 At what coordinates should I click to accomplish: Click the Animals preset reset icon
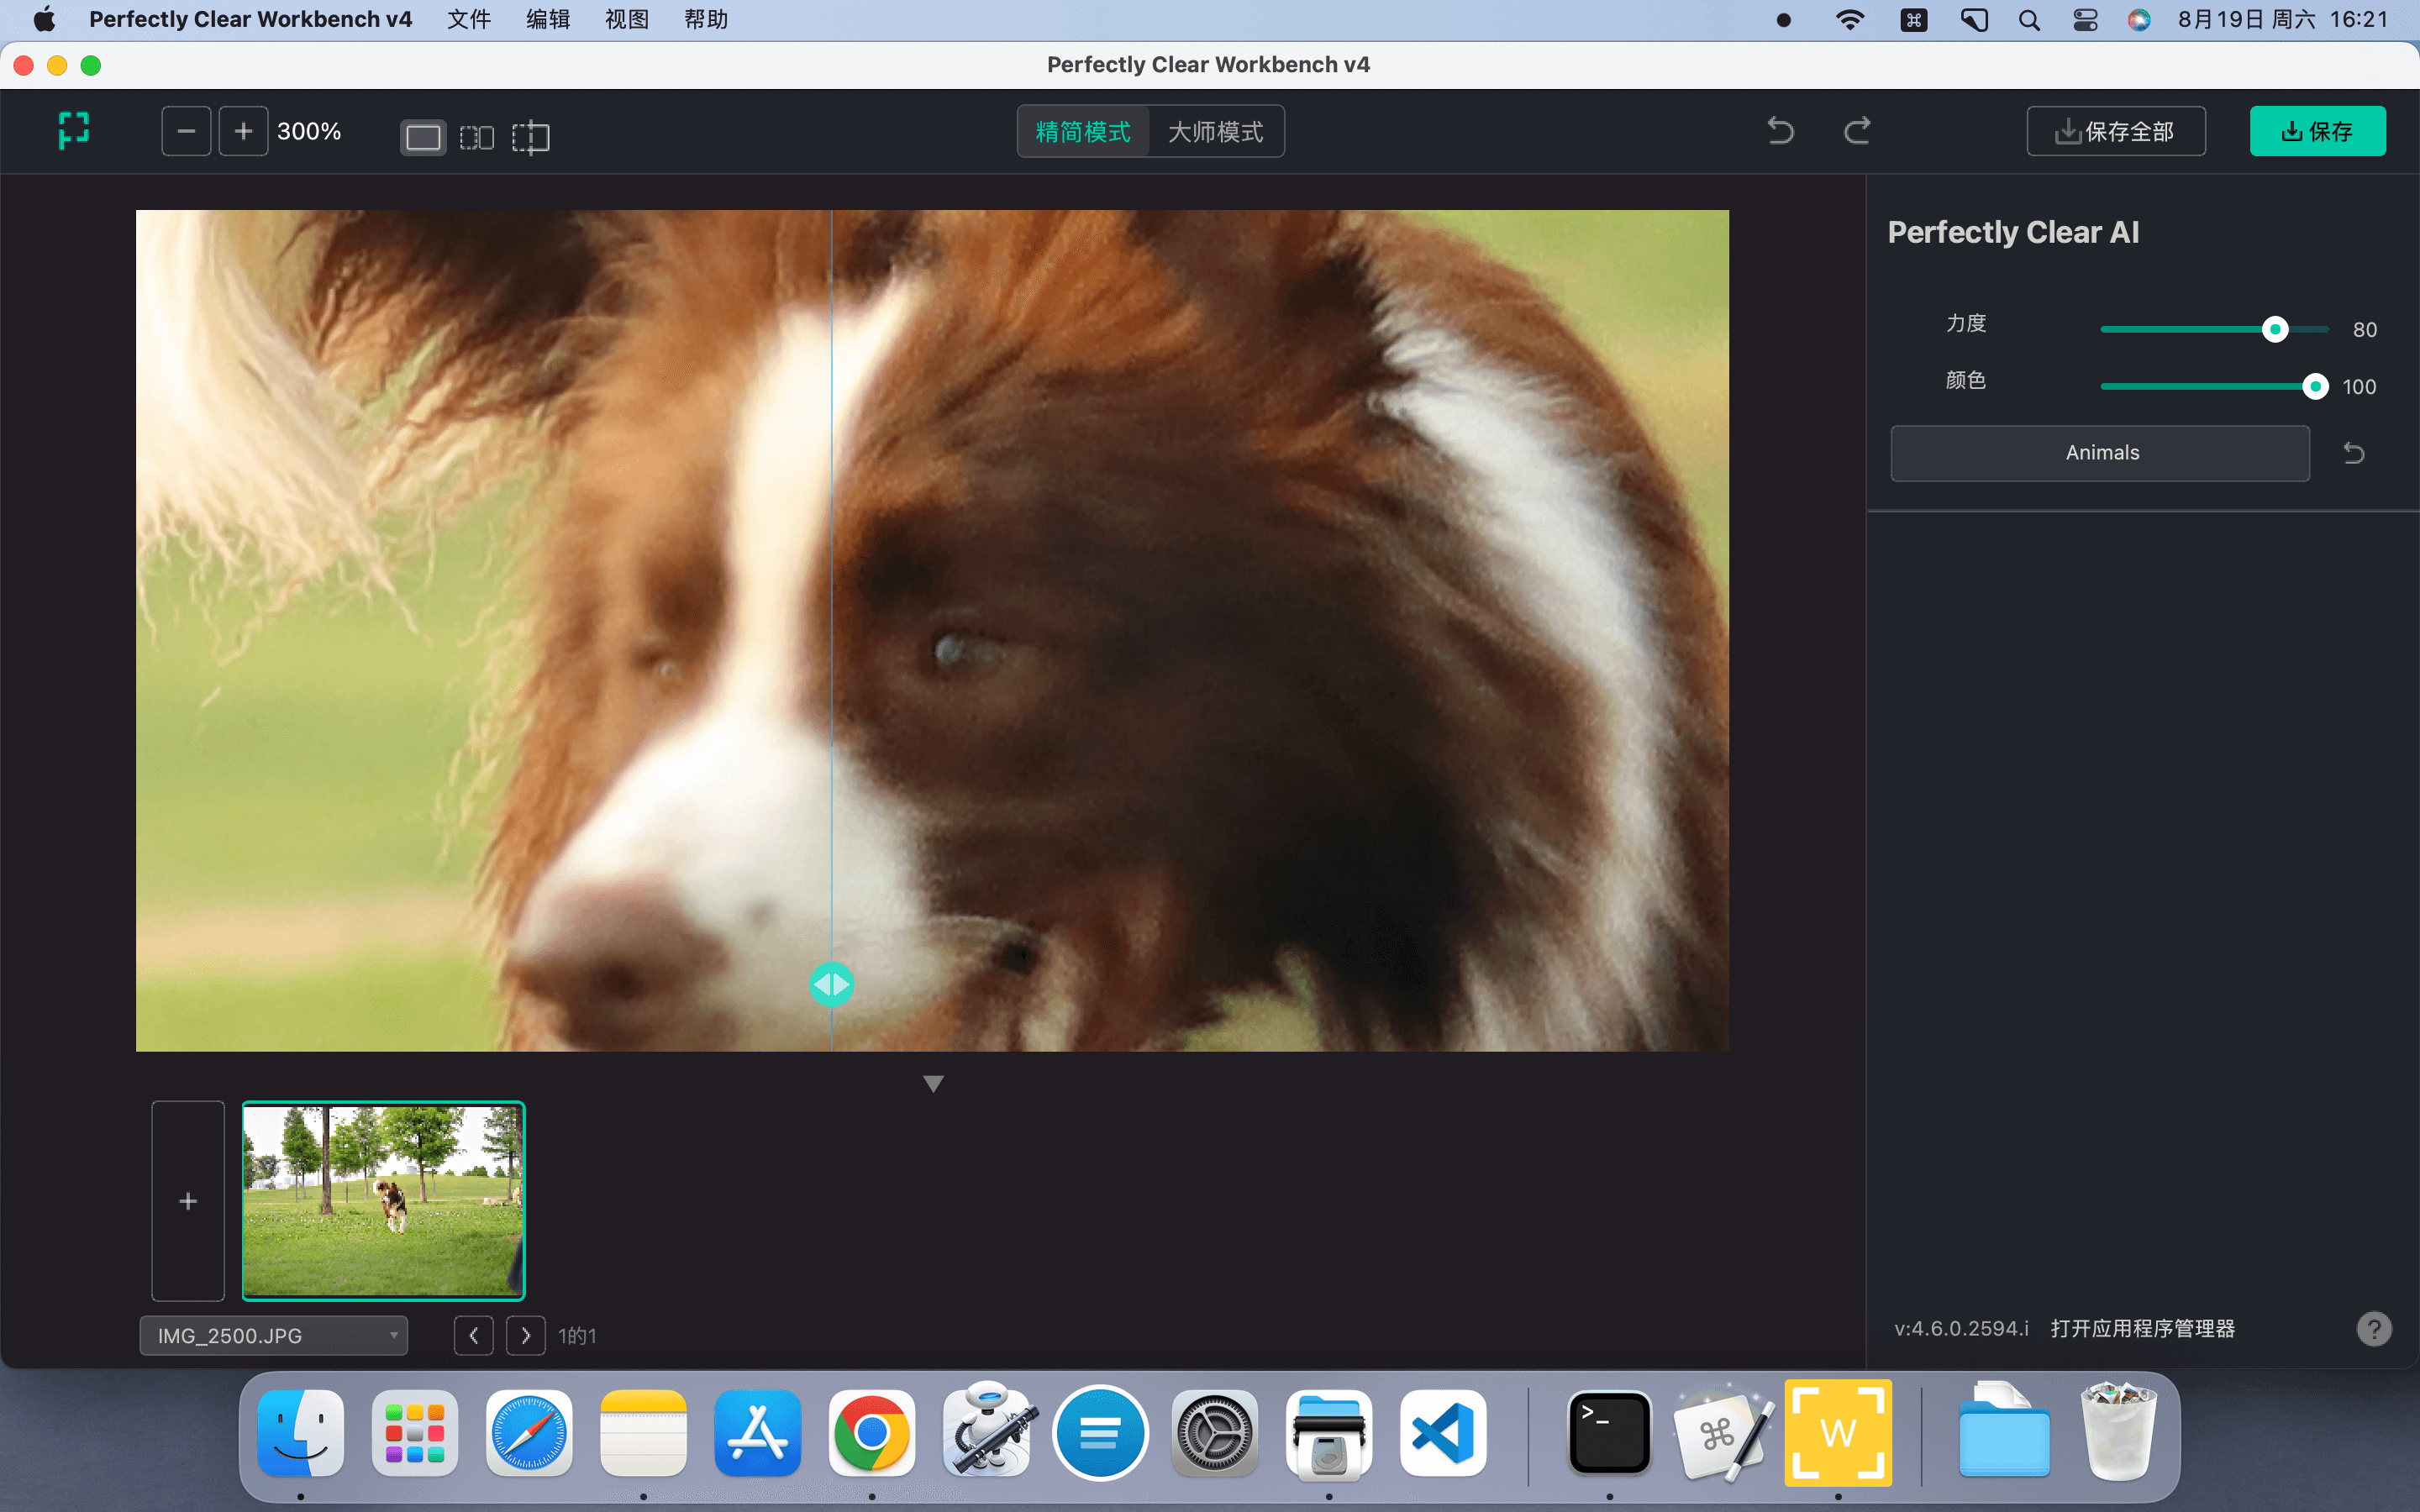(x=2354, y=453)
